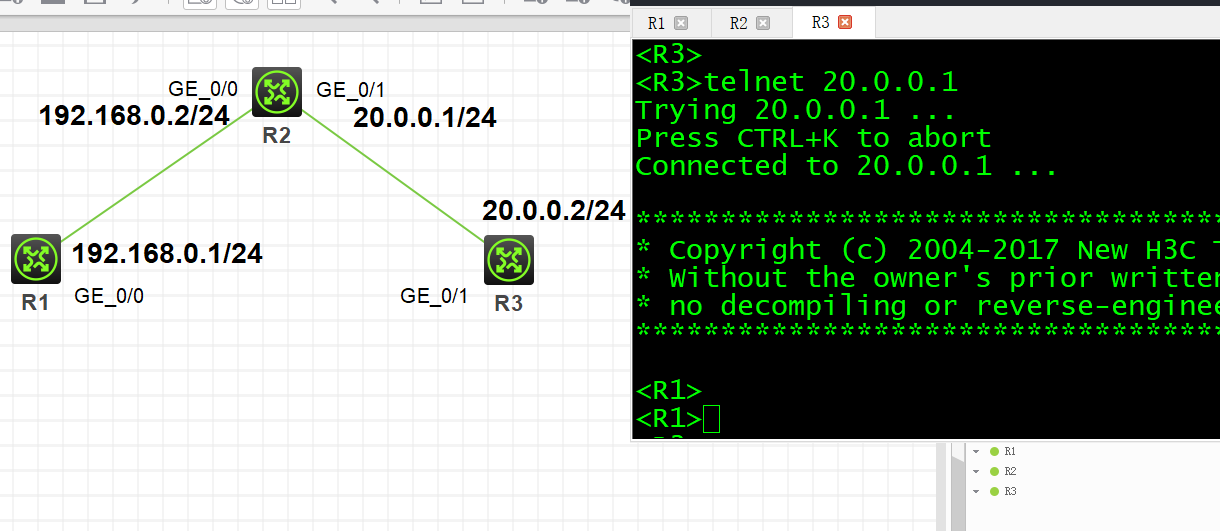The image size is (1220, 531).
Task: Select the R2 router icon on the topology
Action: point(276,93)
